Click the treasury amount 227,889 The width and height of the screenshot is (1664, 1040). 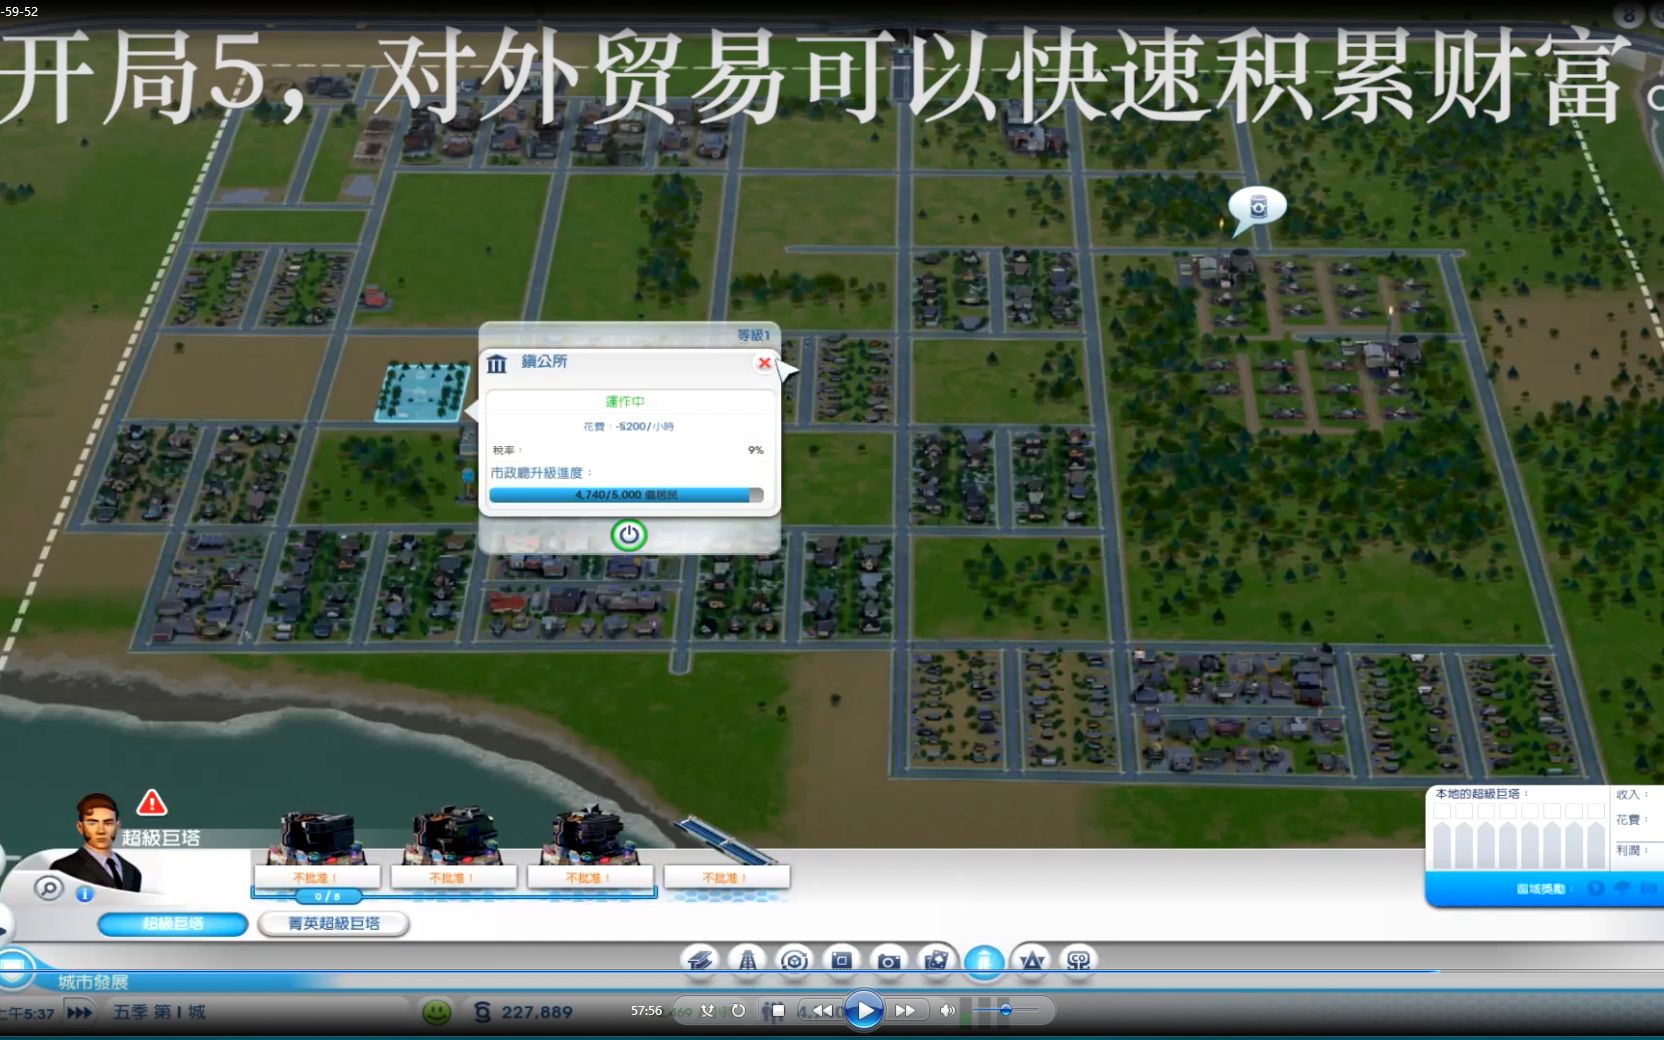tap(536, 1012)
